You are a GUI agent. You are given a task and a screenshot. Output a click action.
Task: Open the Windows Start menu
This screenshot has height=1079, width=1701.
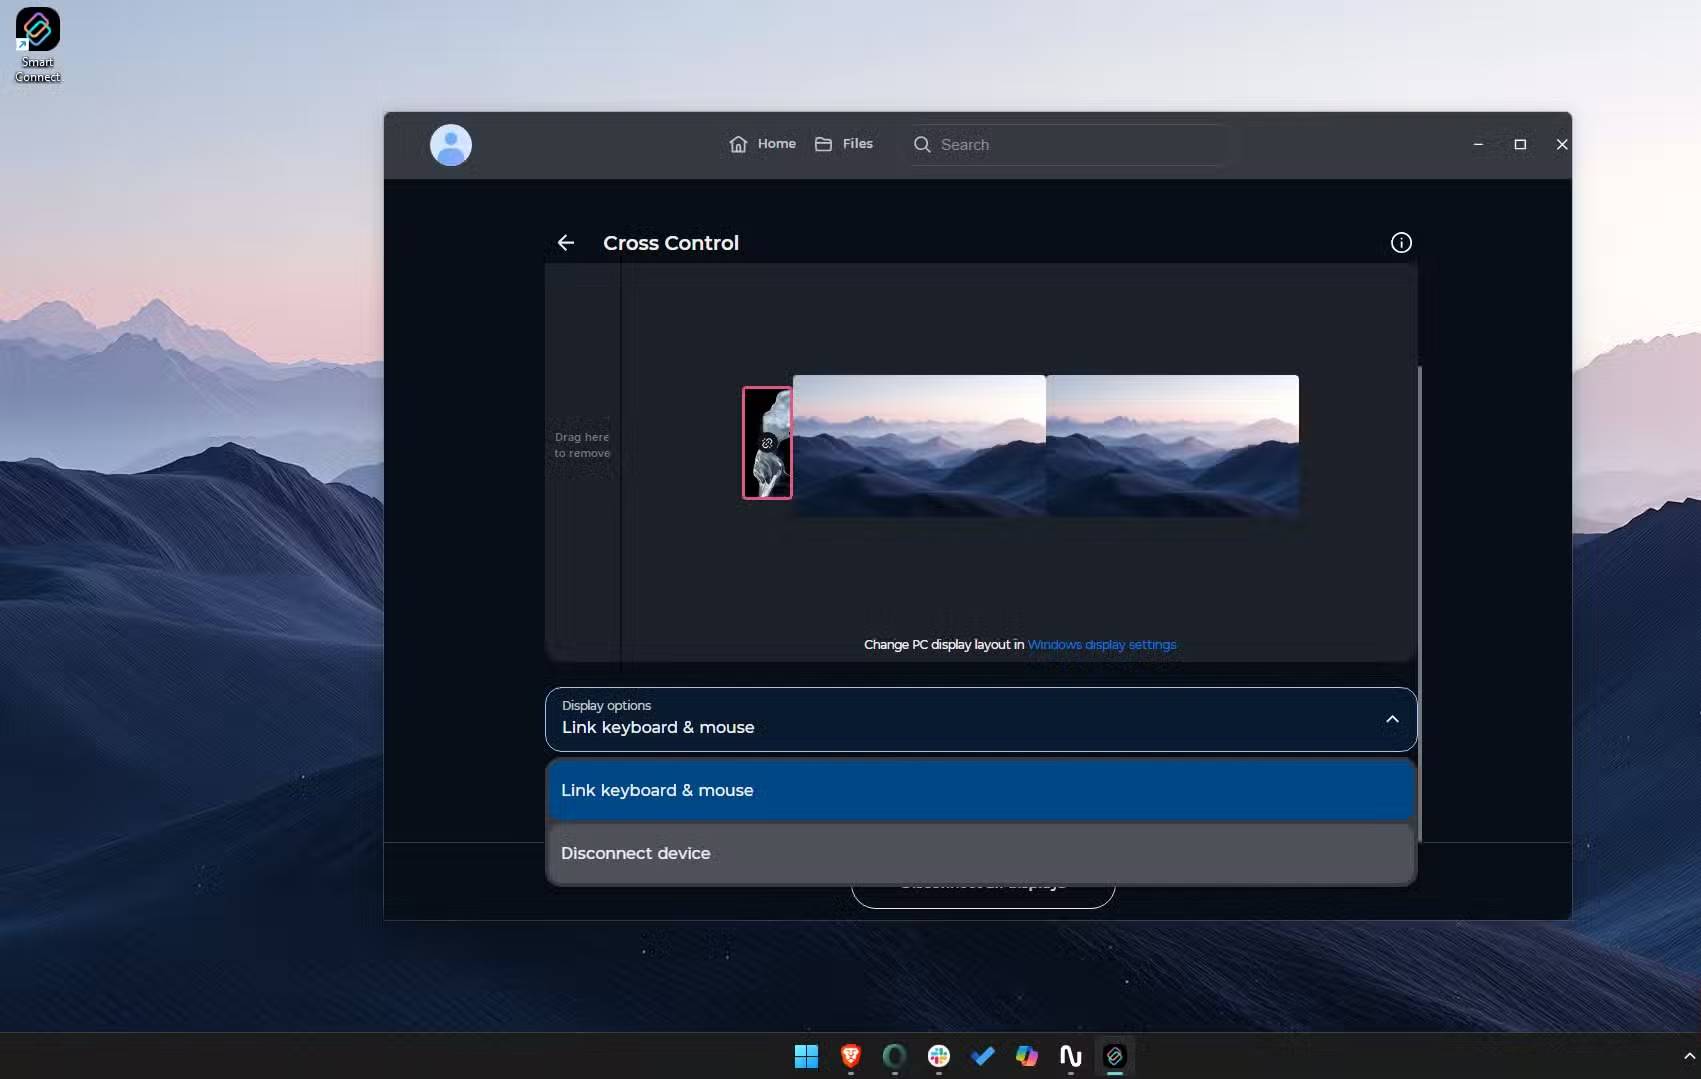click(x=806, y=1056)
